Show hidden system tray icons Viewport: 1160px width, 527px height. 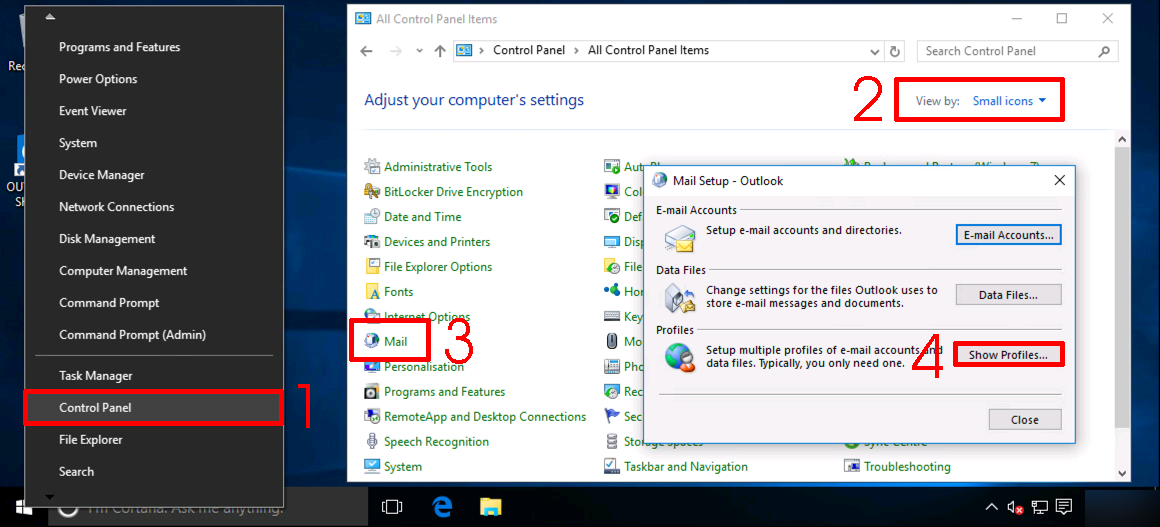991,507
